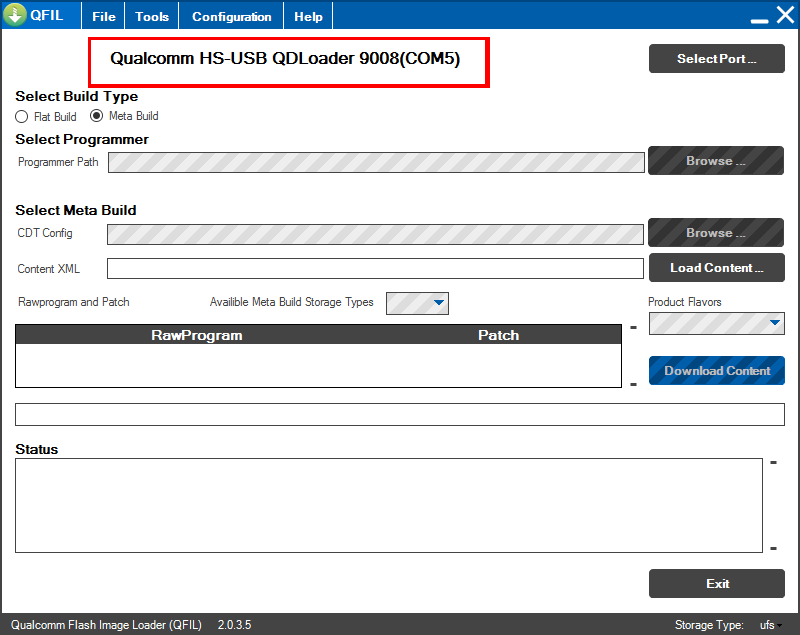Viewport: 800px width, 635px height.
Task: Click the Select Port button
Action: (x=716, y=59)
